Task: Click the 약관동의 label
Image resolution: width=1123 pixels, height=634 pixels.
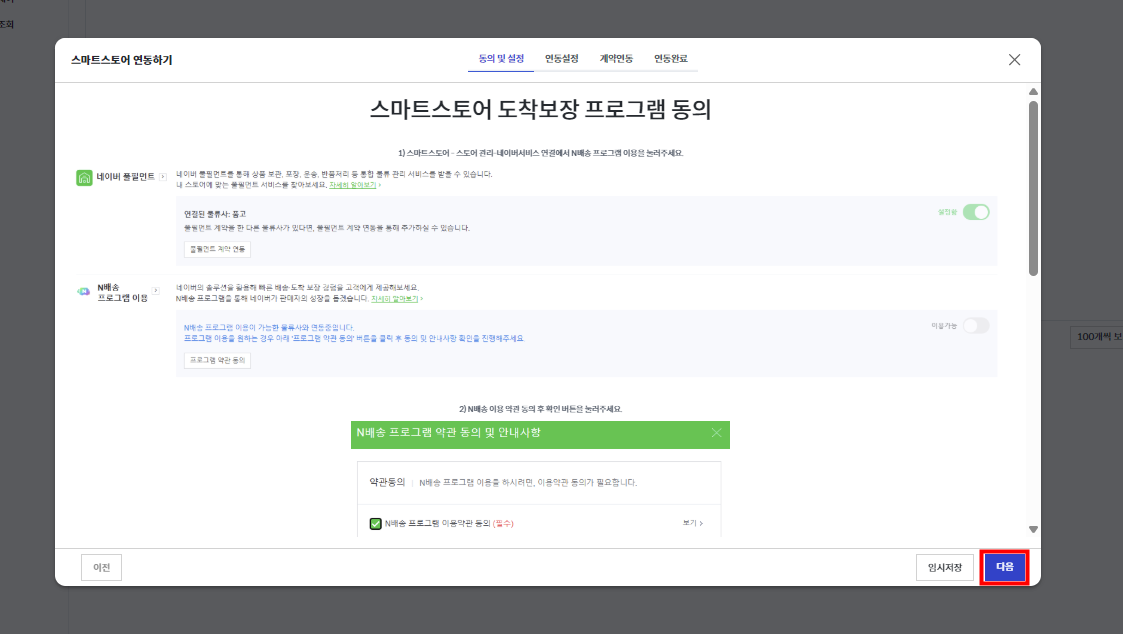Action: (x=387, y=482)
